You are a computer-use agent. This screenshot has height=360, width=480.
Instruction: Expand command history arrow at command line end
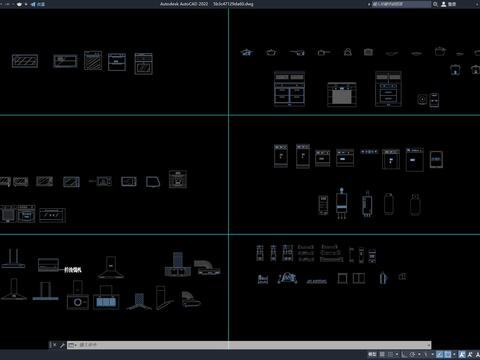point(429,345)
